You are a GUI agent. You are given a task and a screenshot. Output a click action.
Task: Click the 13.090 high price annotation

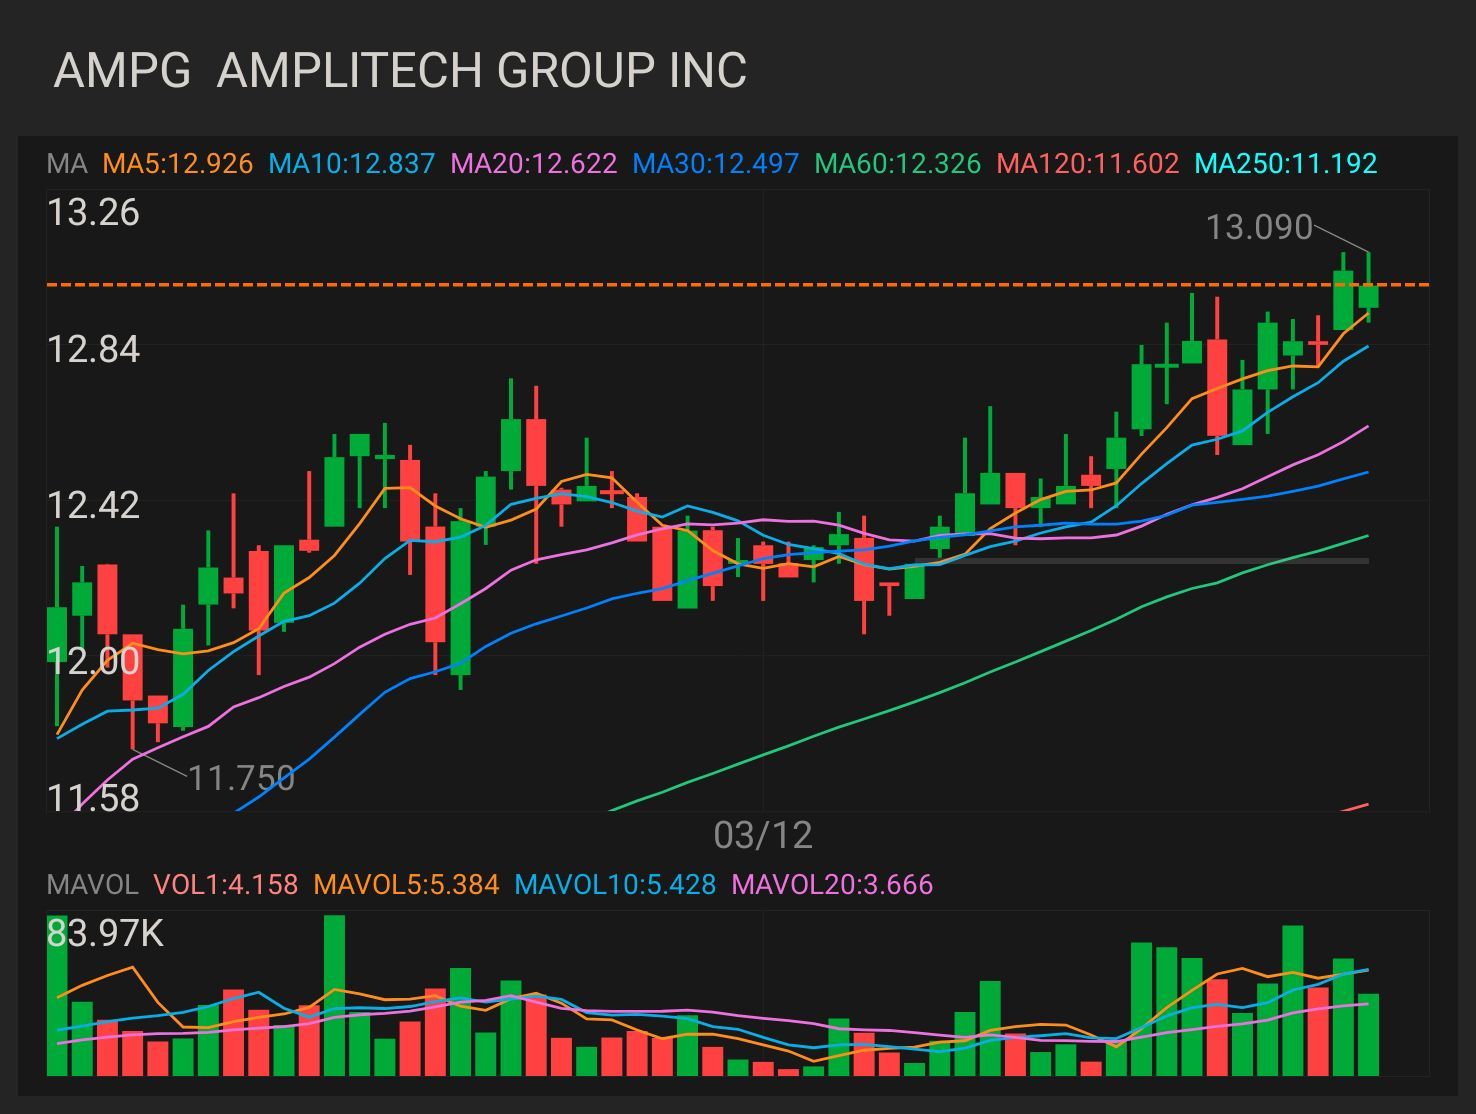(1259, 227)
